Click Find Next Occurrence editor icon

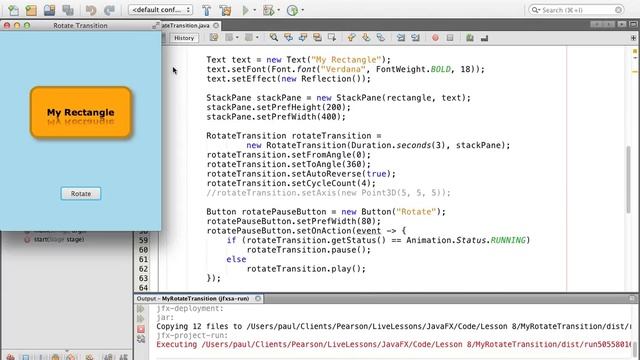coord(303,38)
